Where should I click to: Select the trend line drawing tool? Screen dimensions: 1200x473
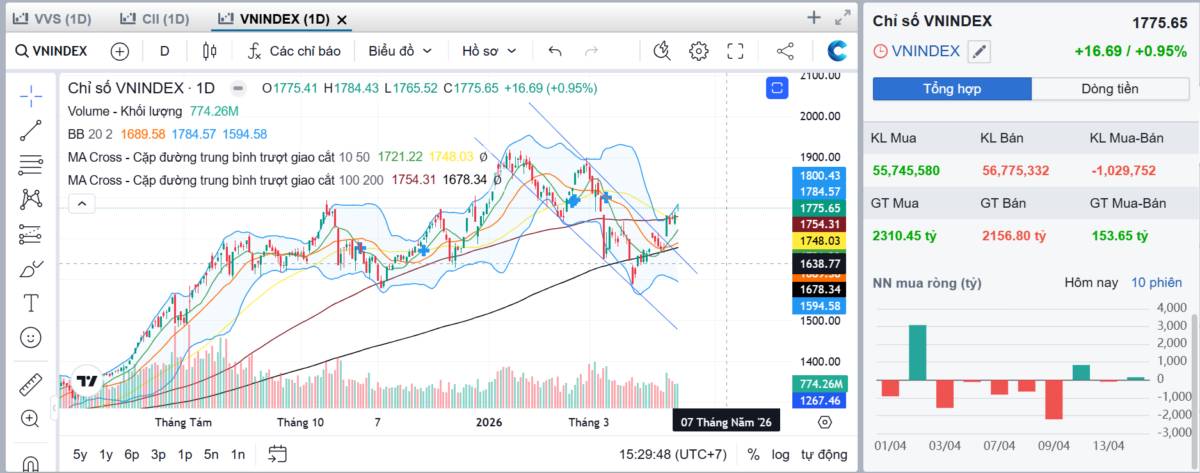31,129
